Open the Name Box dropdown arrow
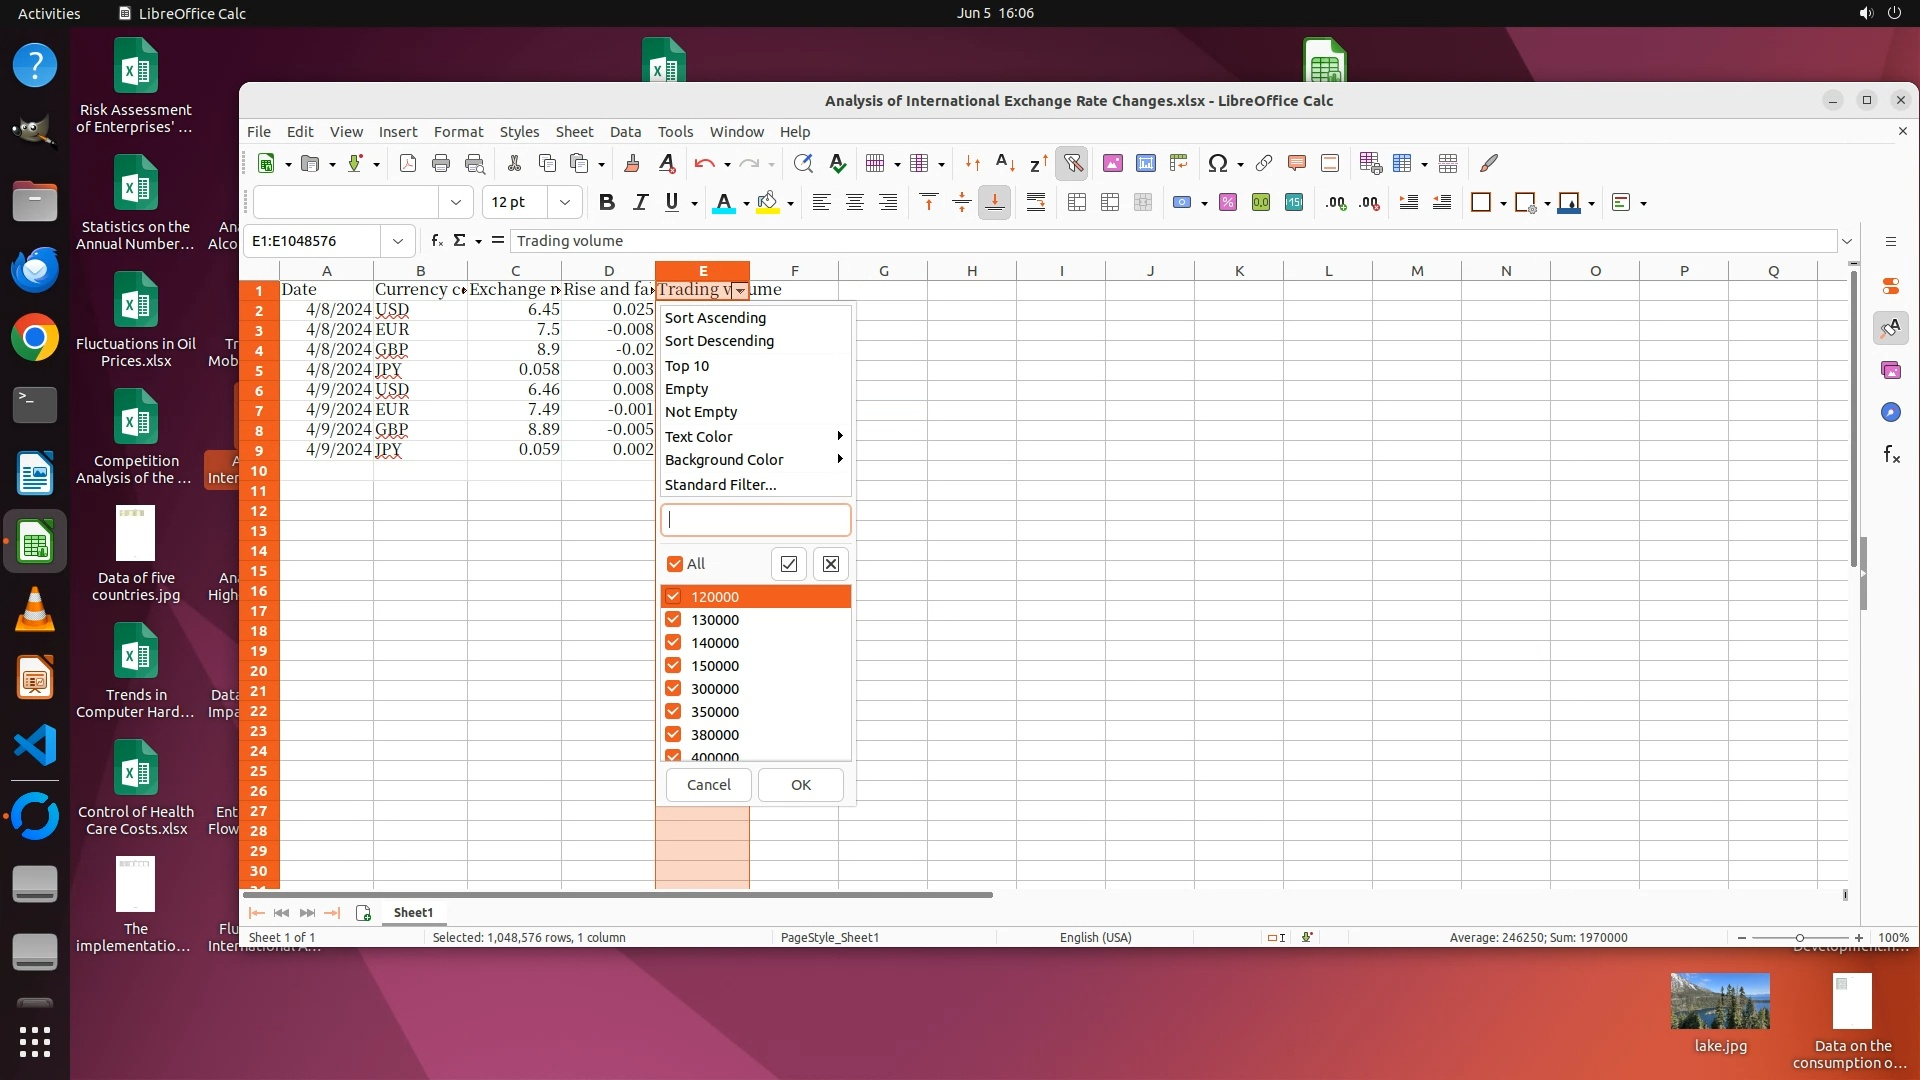Viewport: 1920px width, 1080px height. pyautogui.click(x=398, y=241)
